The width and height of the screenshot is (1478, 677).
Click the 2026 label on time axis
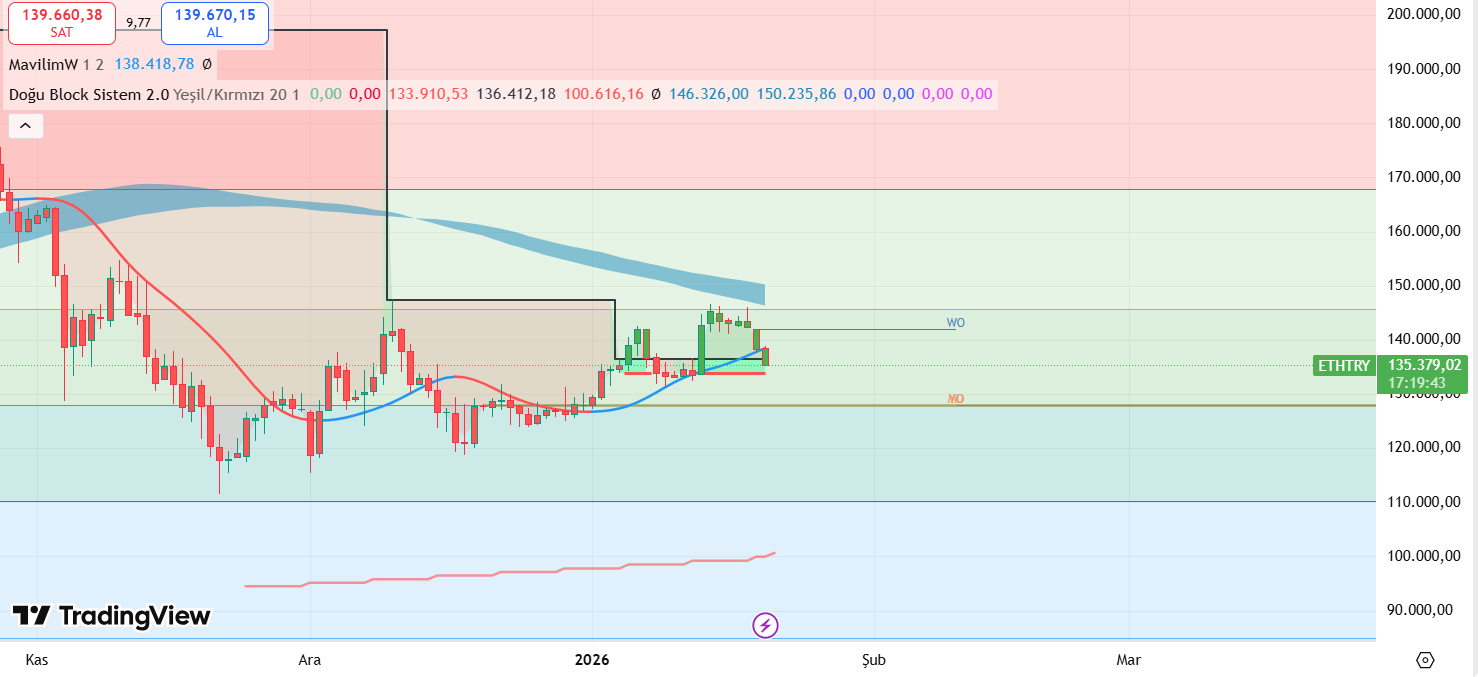(592, 660)
